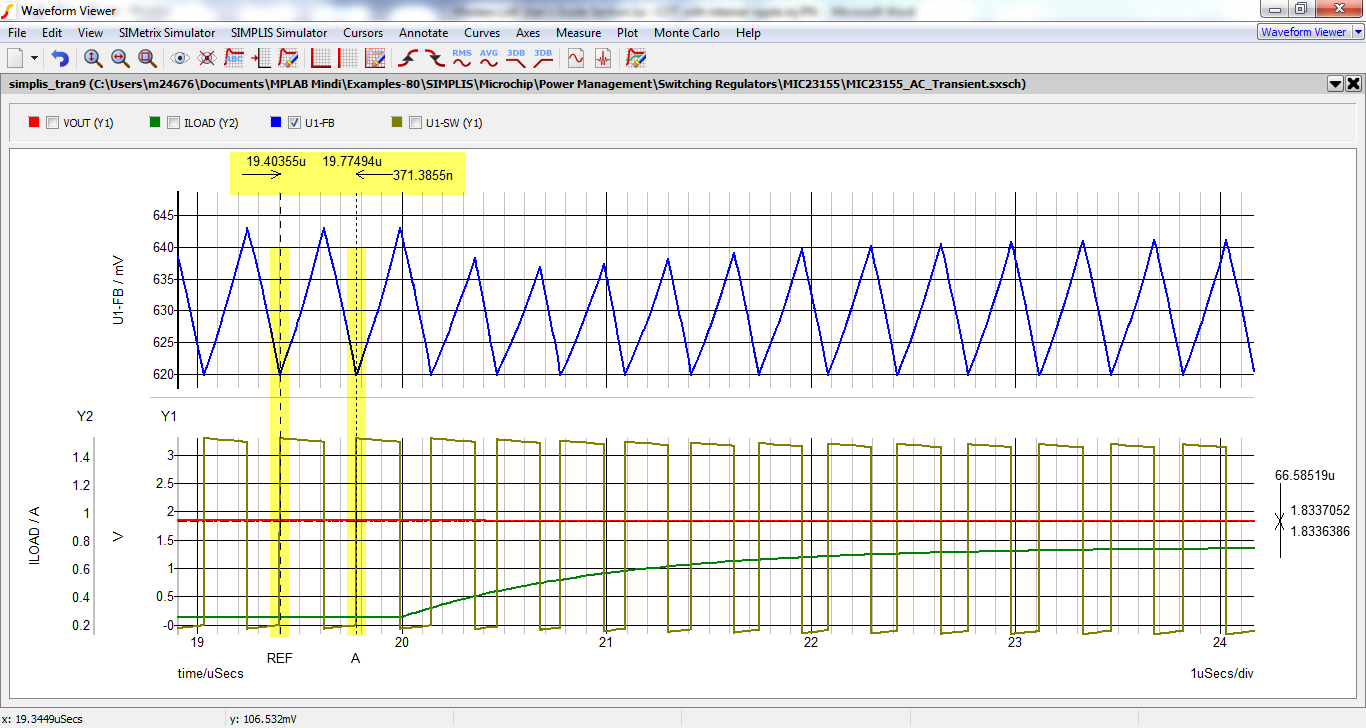Click the 371.3855n cursor difference readout

423,175
